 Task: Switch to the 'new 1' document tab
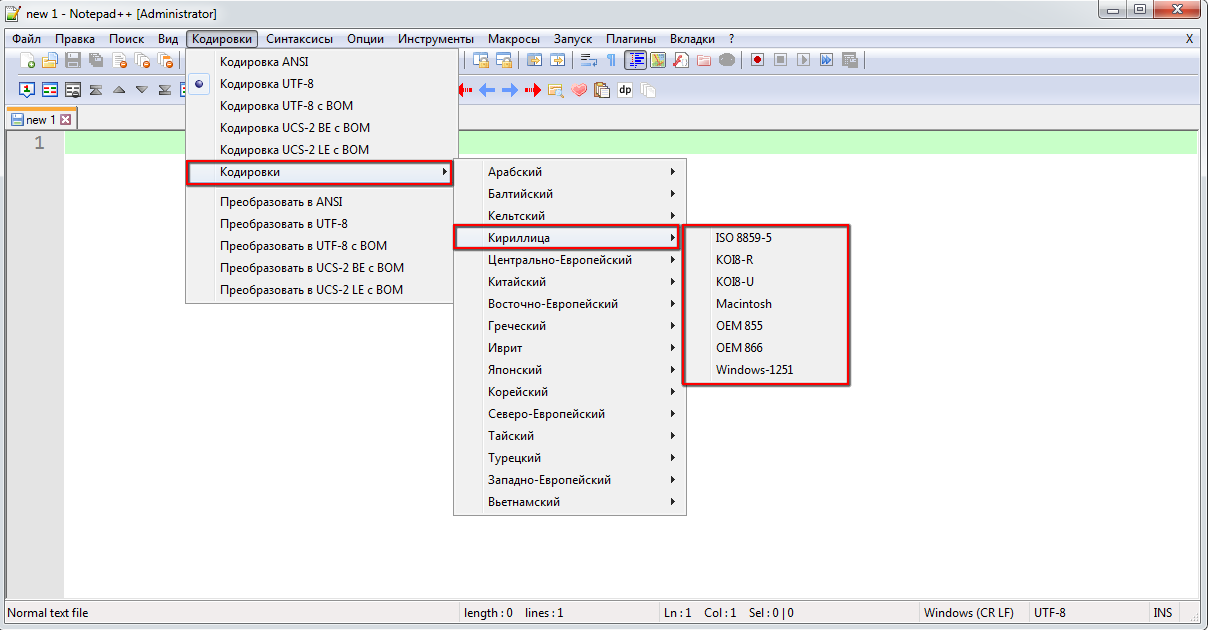click(x=41, y=119)
